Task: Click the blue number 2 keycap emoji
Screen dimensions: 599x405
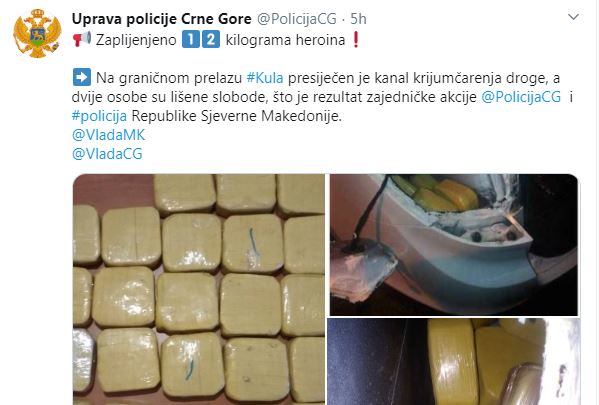Action: [210, 39]
